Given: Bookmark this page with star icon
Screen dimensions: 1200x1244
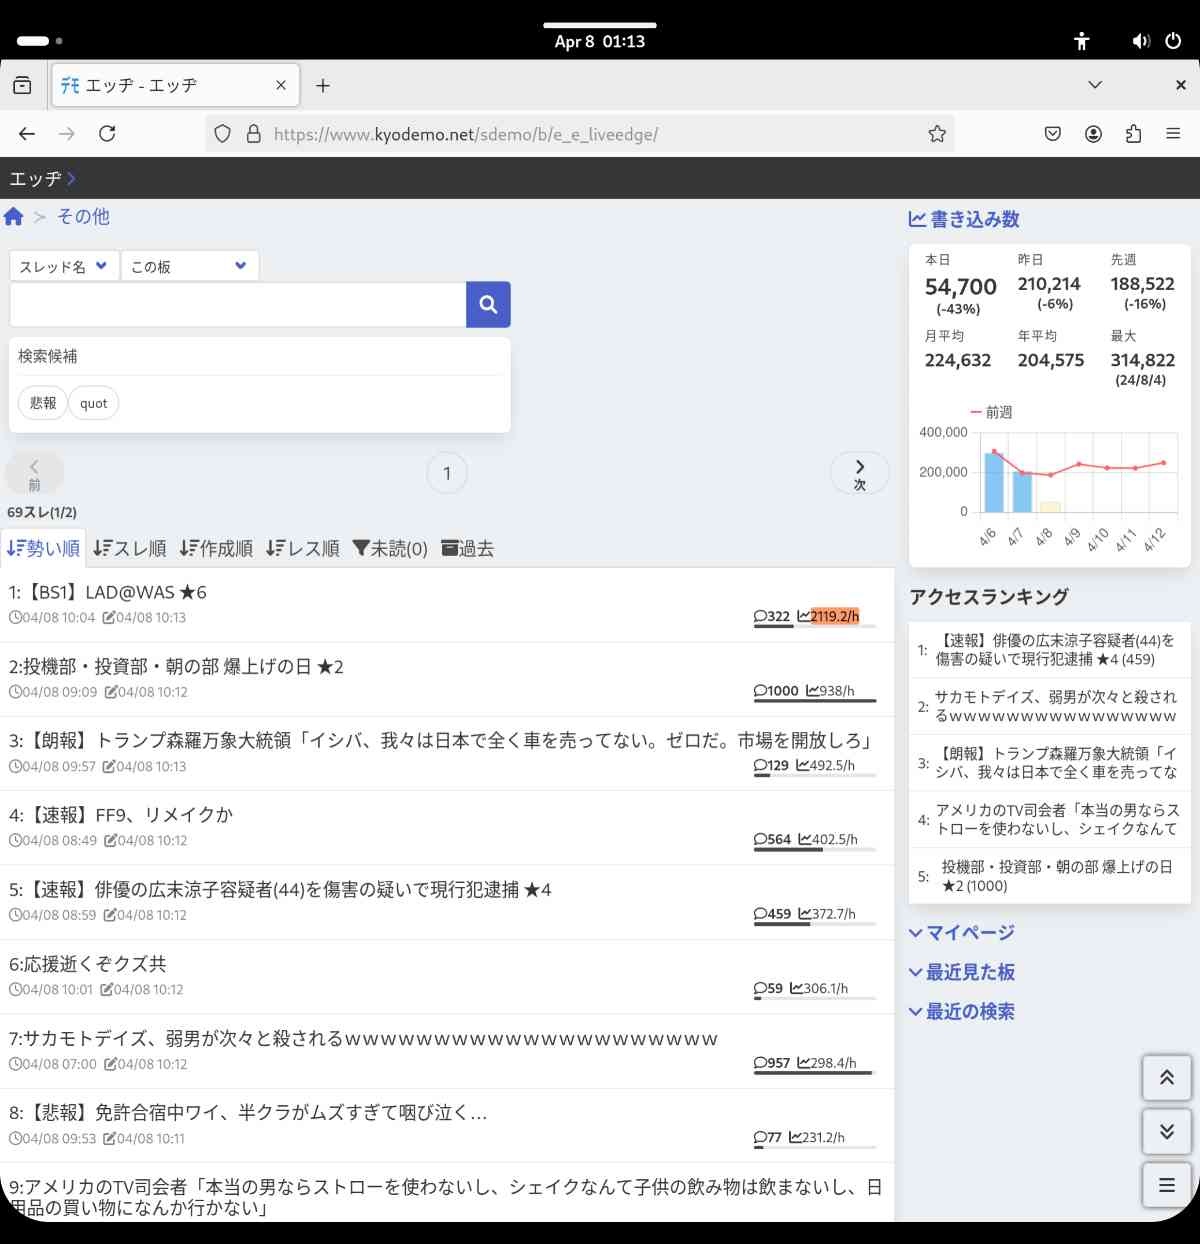Looking at the screenshot, I should click(937, 134).
